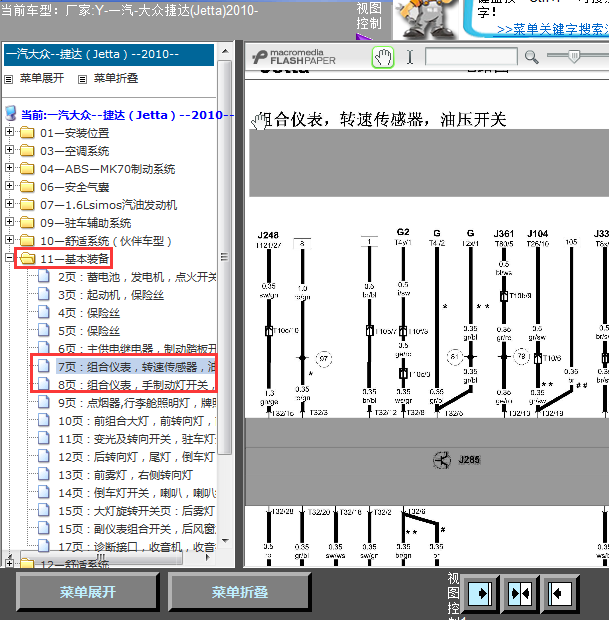Image resolution: width=609 pixels, height=621 pixels.
Task: Select the FlashPaper hand pan tool
Action: point(383,57)
